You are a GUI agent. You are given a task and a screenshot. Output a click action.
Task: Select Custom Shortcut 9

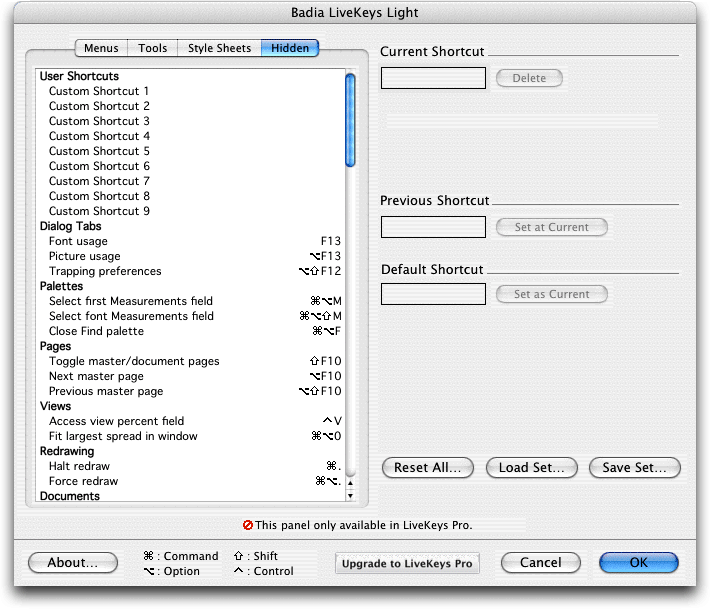pos(190,211)
